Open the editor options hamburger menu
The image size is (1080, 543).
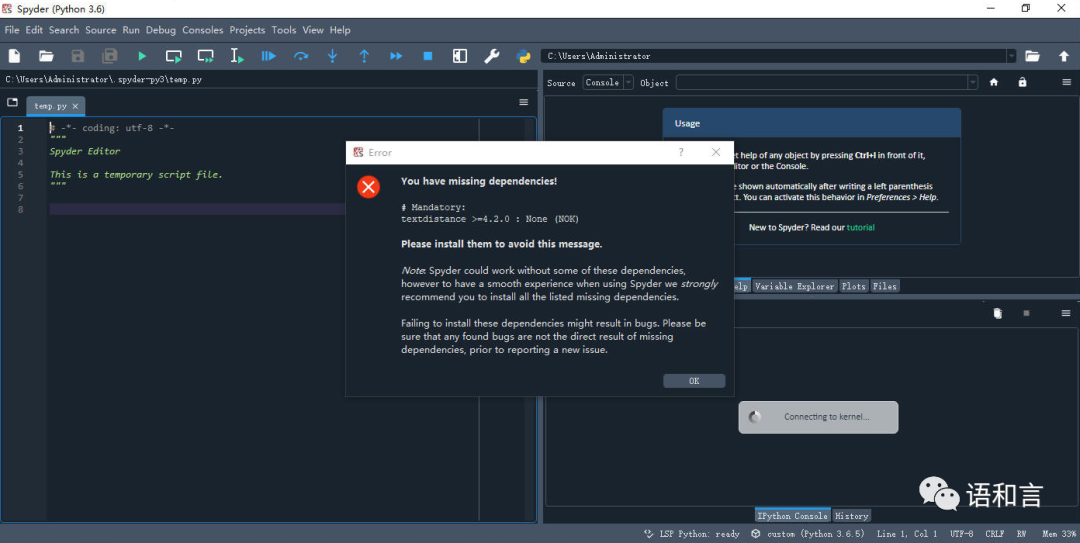coord(523,102)
